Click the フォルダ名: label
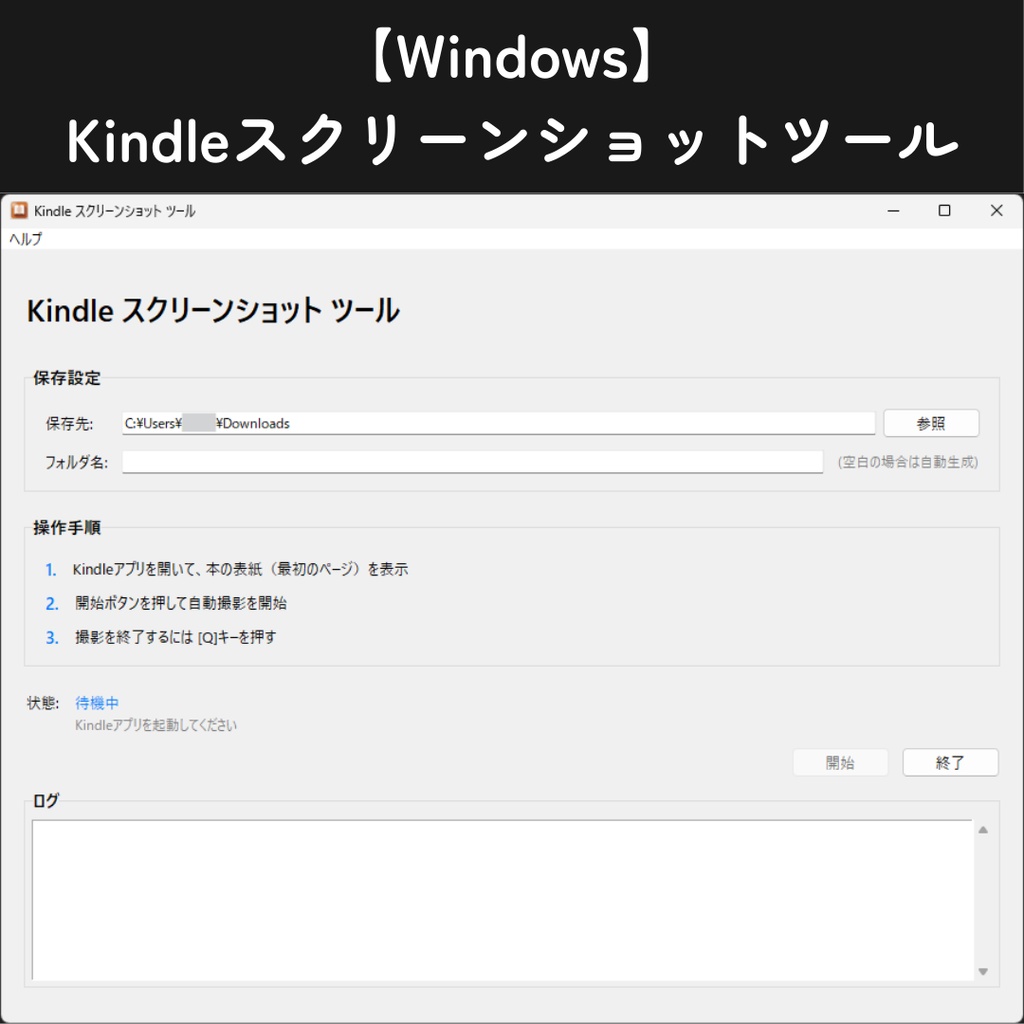The width and height of the screenshot is (1024, 1024). [x=76, y=462]
